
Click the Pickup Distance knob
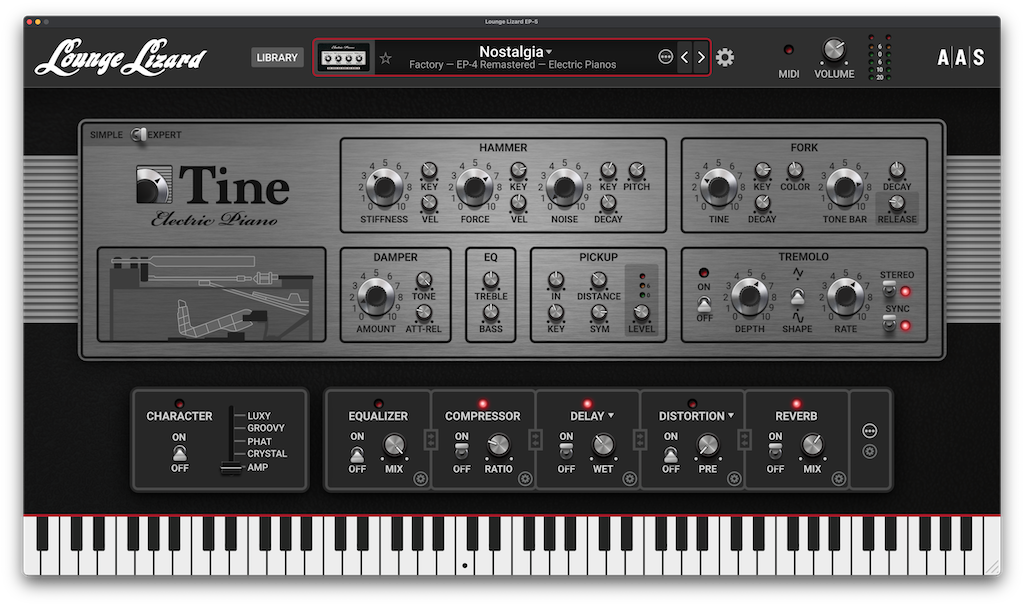(x=598, y=281)
